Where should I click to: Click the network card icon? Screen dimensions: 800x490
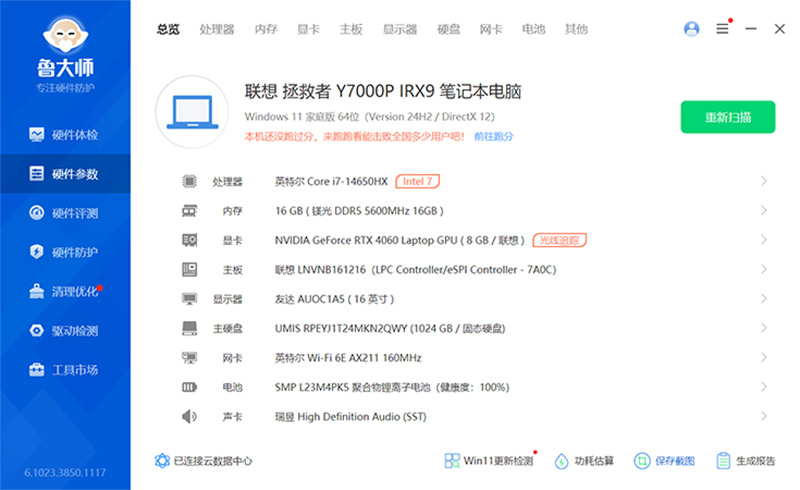[x=189, y=358]
